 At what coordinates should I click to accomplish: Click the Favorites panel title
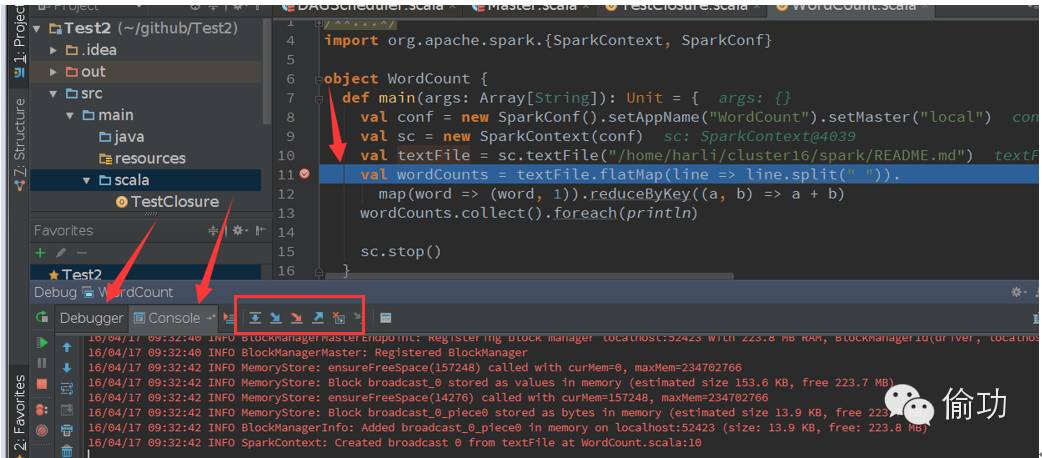click(64, 231)
